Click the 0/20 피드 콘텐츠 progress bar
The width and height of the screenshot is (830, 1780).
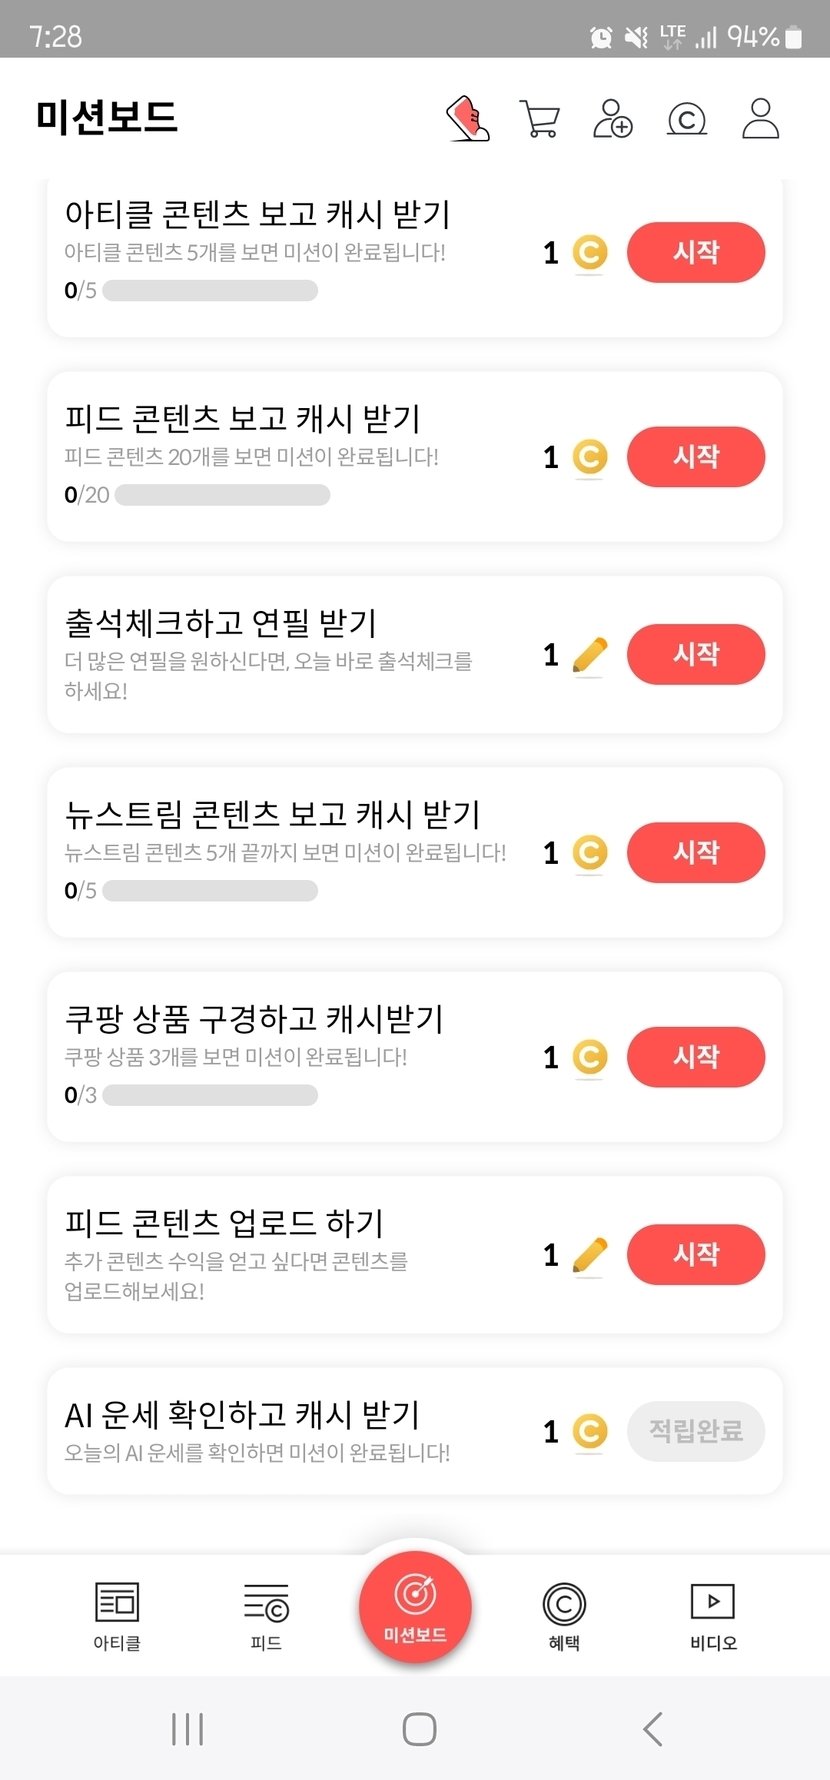(x=222, y=495)
